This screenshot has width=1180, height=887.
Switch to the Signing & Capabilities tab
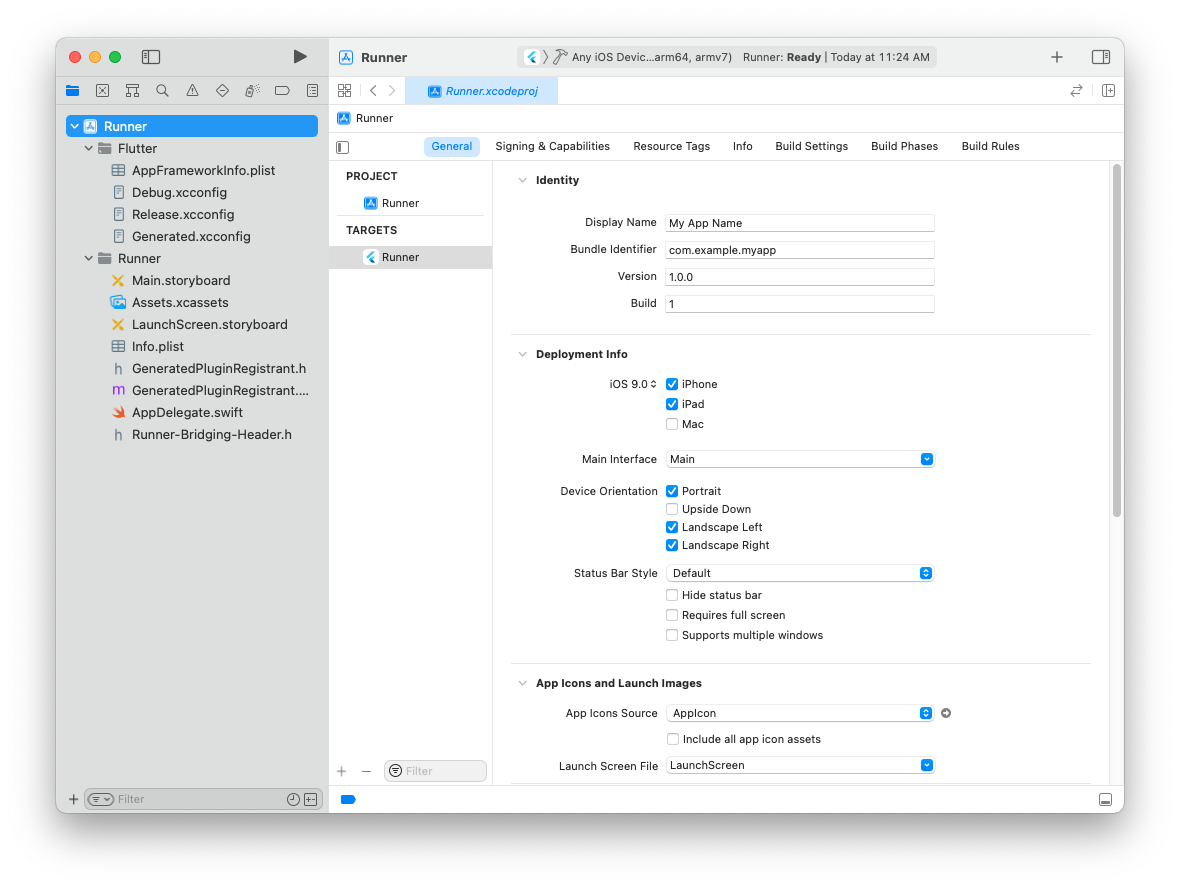tap(553, 145)
